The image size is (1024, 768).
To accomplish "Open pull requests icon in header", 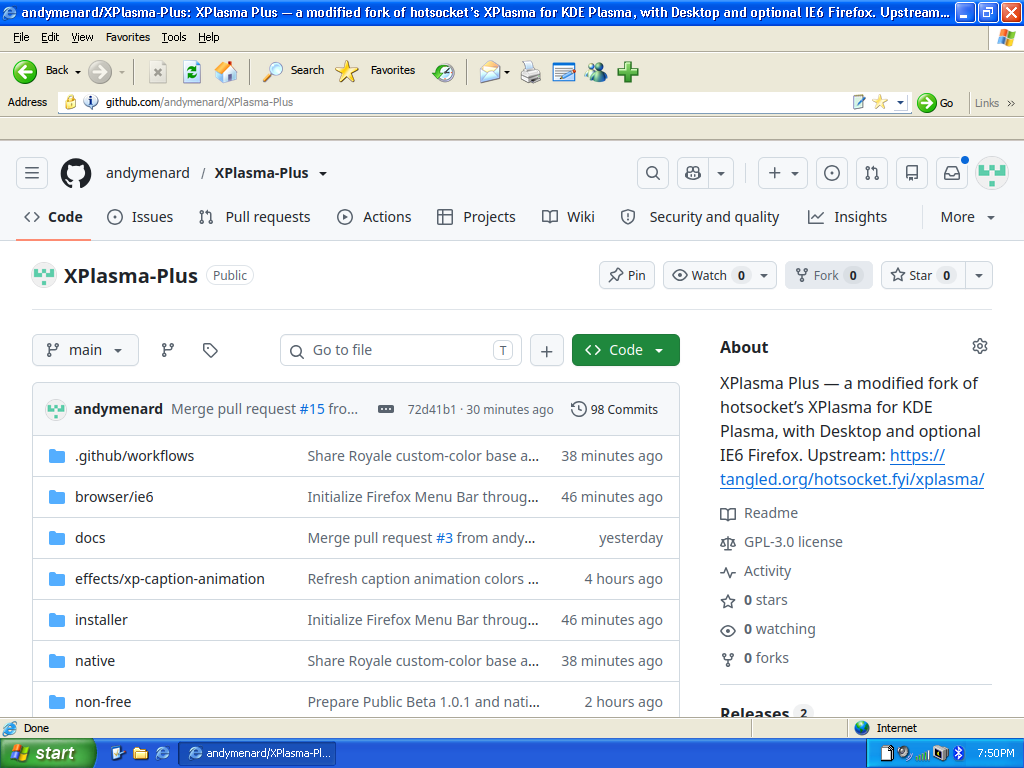I will click(872, 173).
